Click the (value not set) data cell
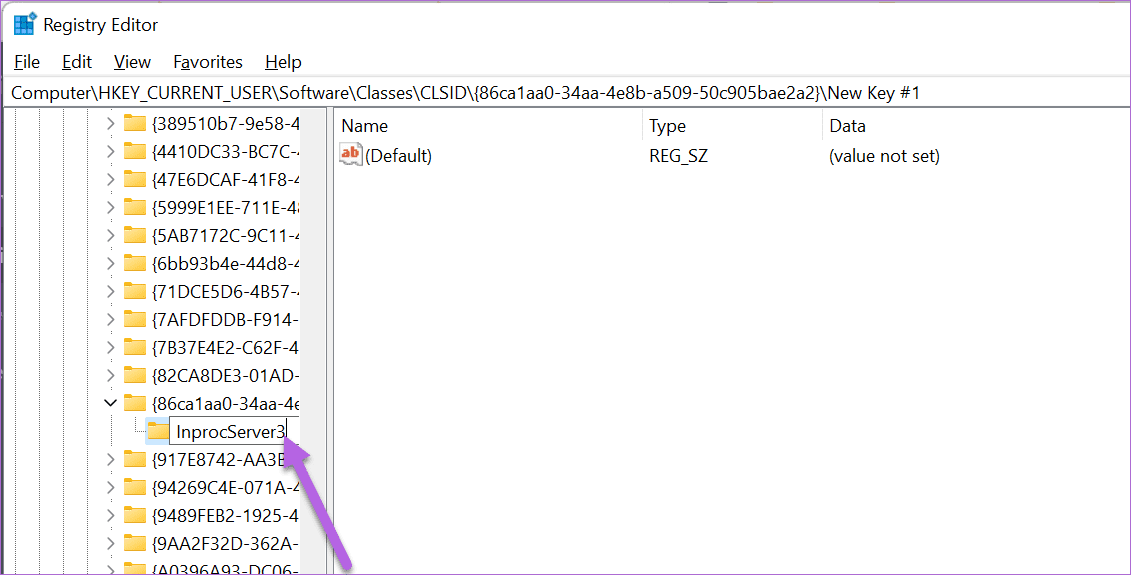The image size is (1131, 575). pos(884,156)
